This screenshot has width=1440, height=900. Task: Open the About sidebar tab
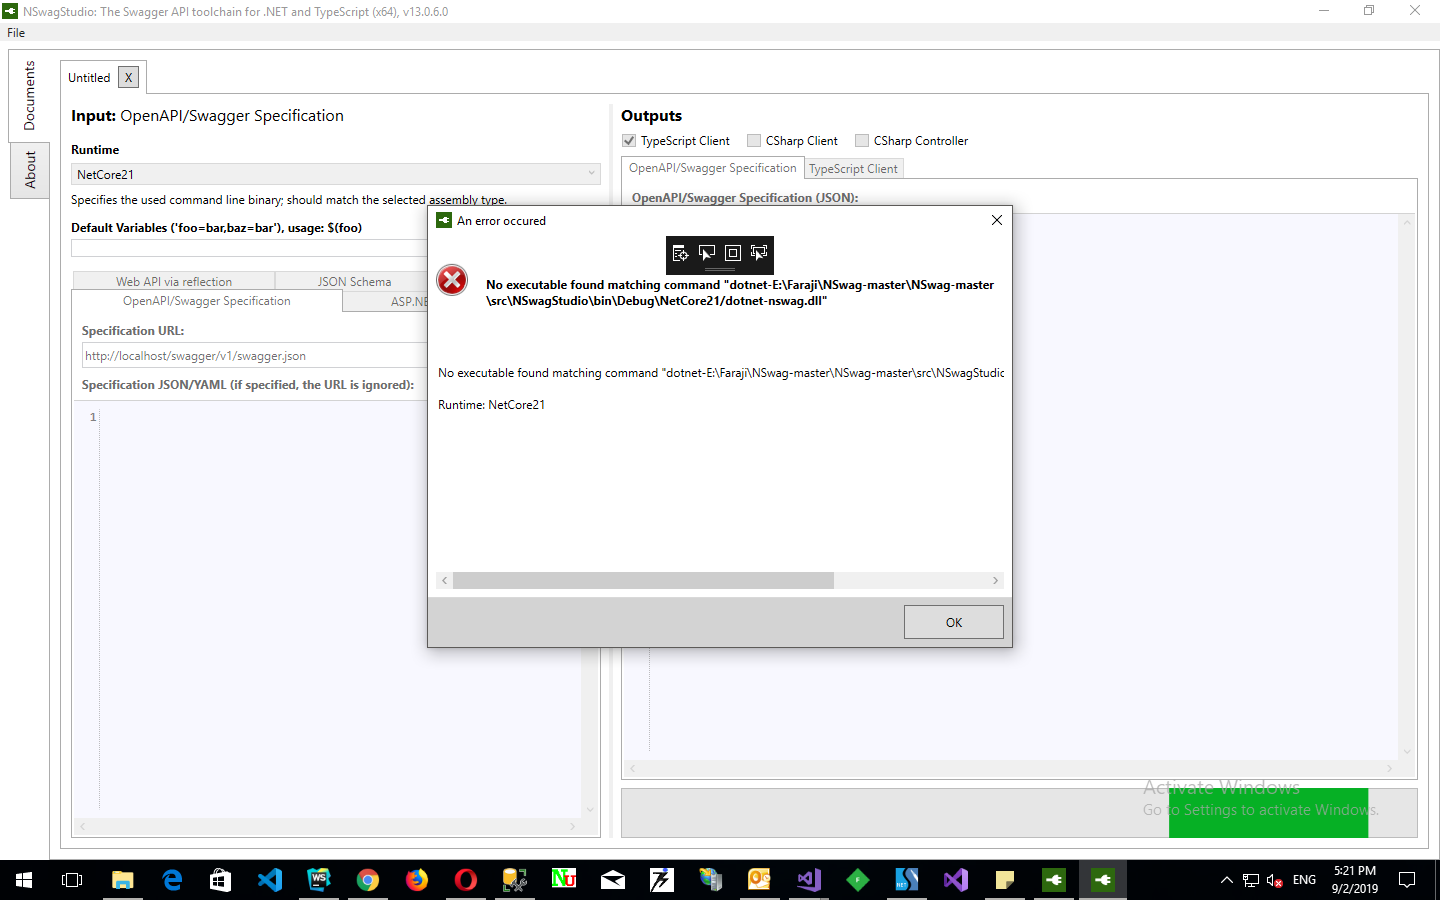(x=29, y=170)
